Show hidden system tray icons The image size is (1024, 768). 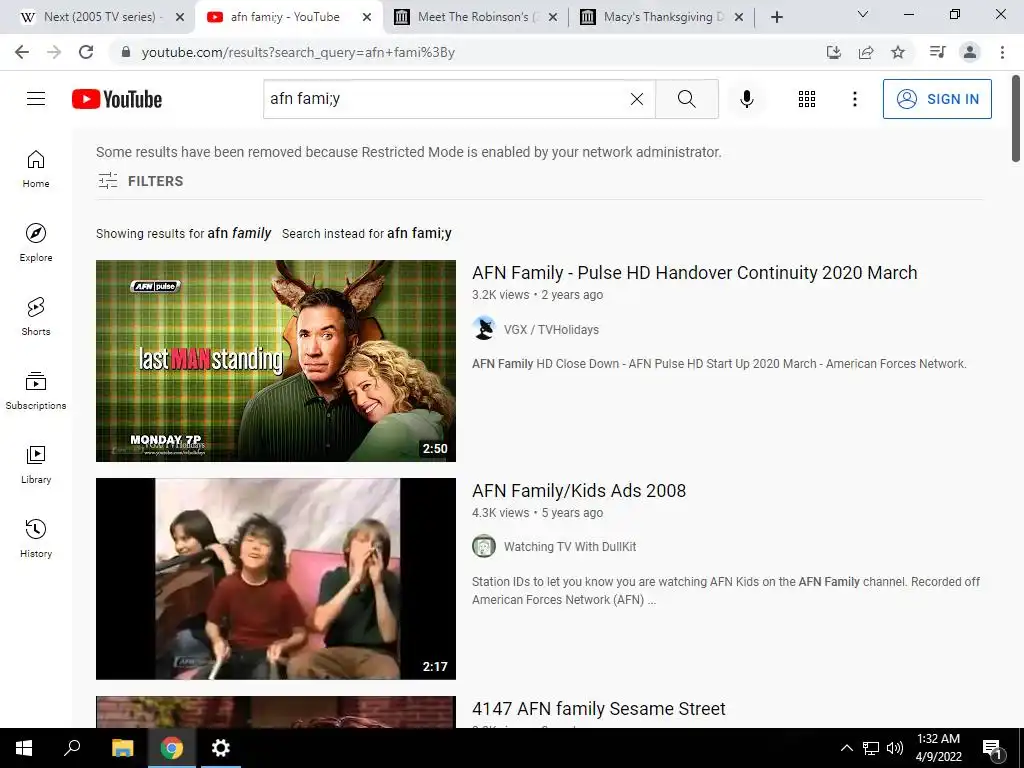(x=846, y=748)
